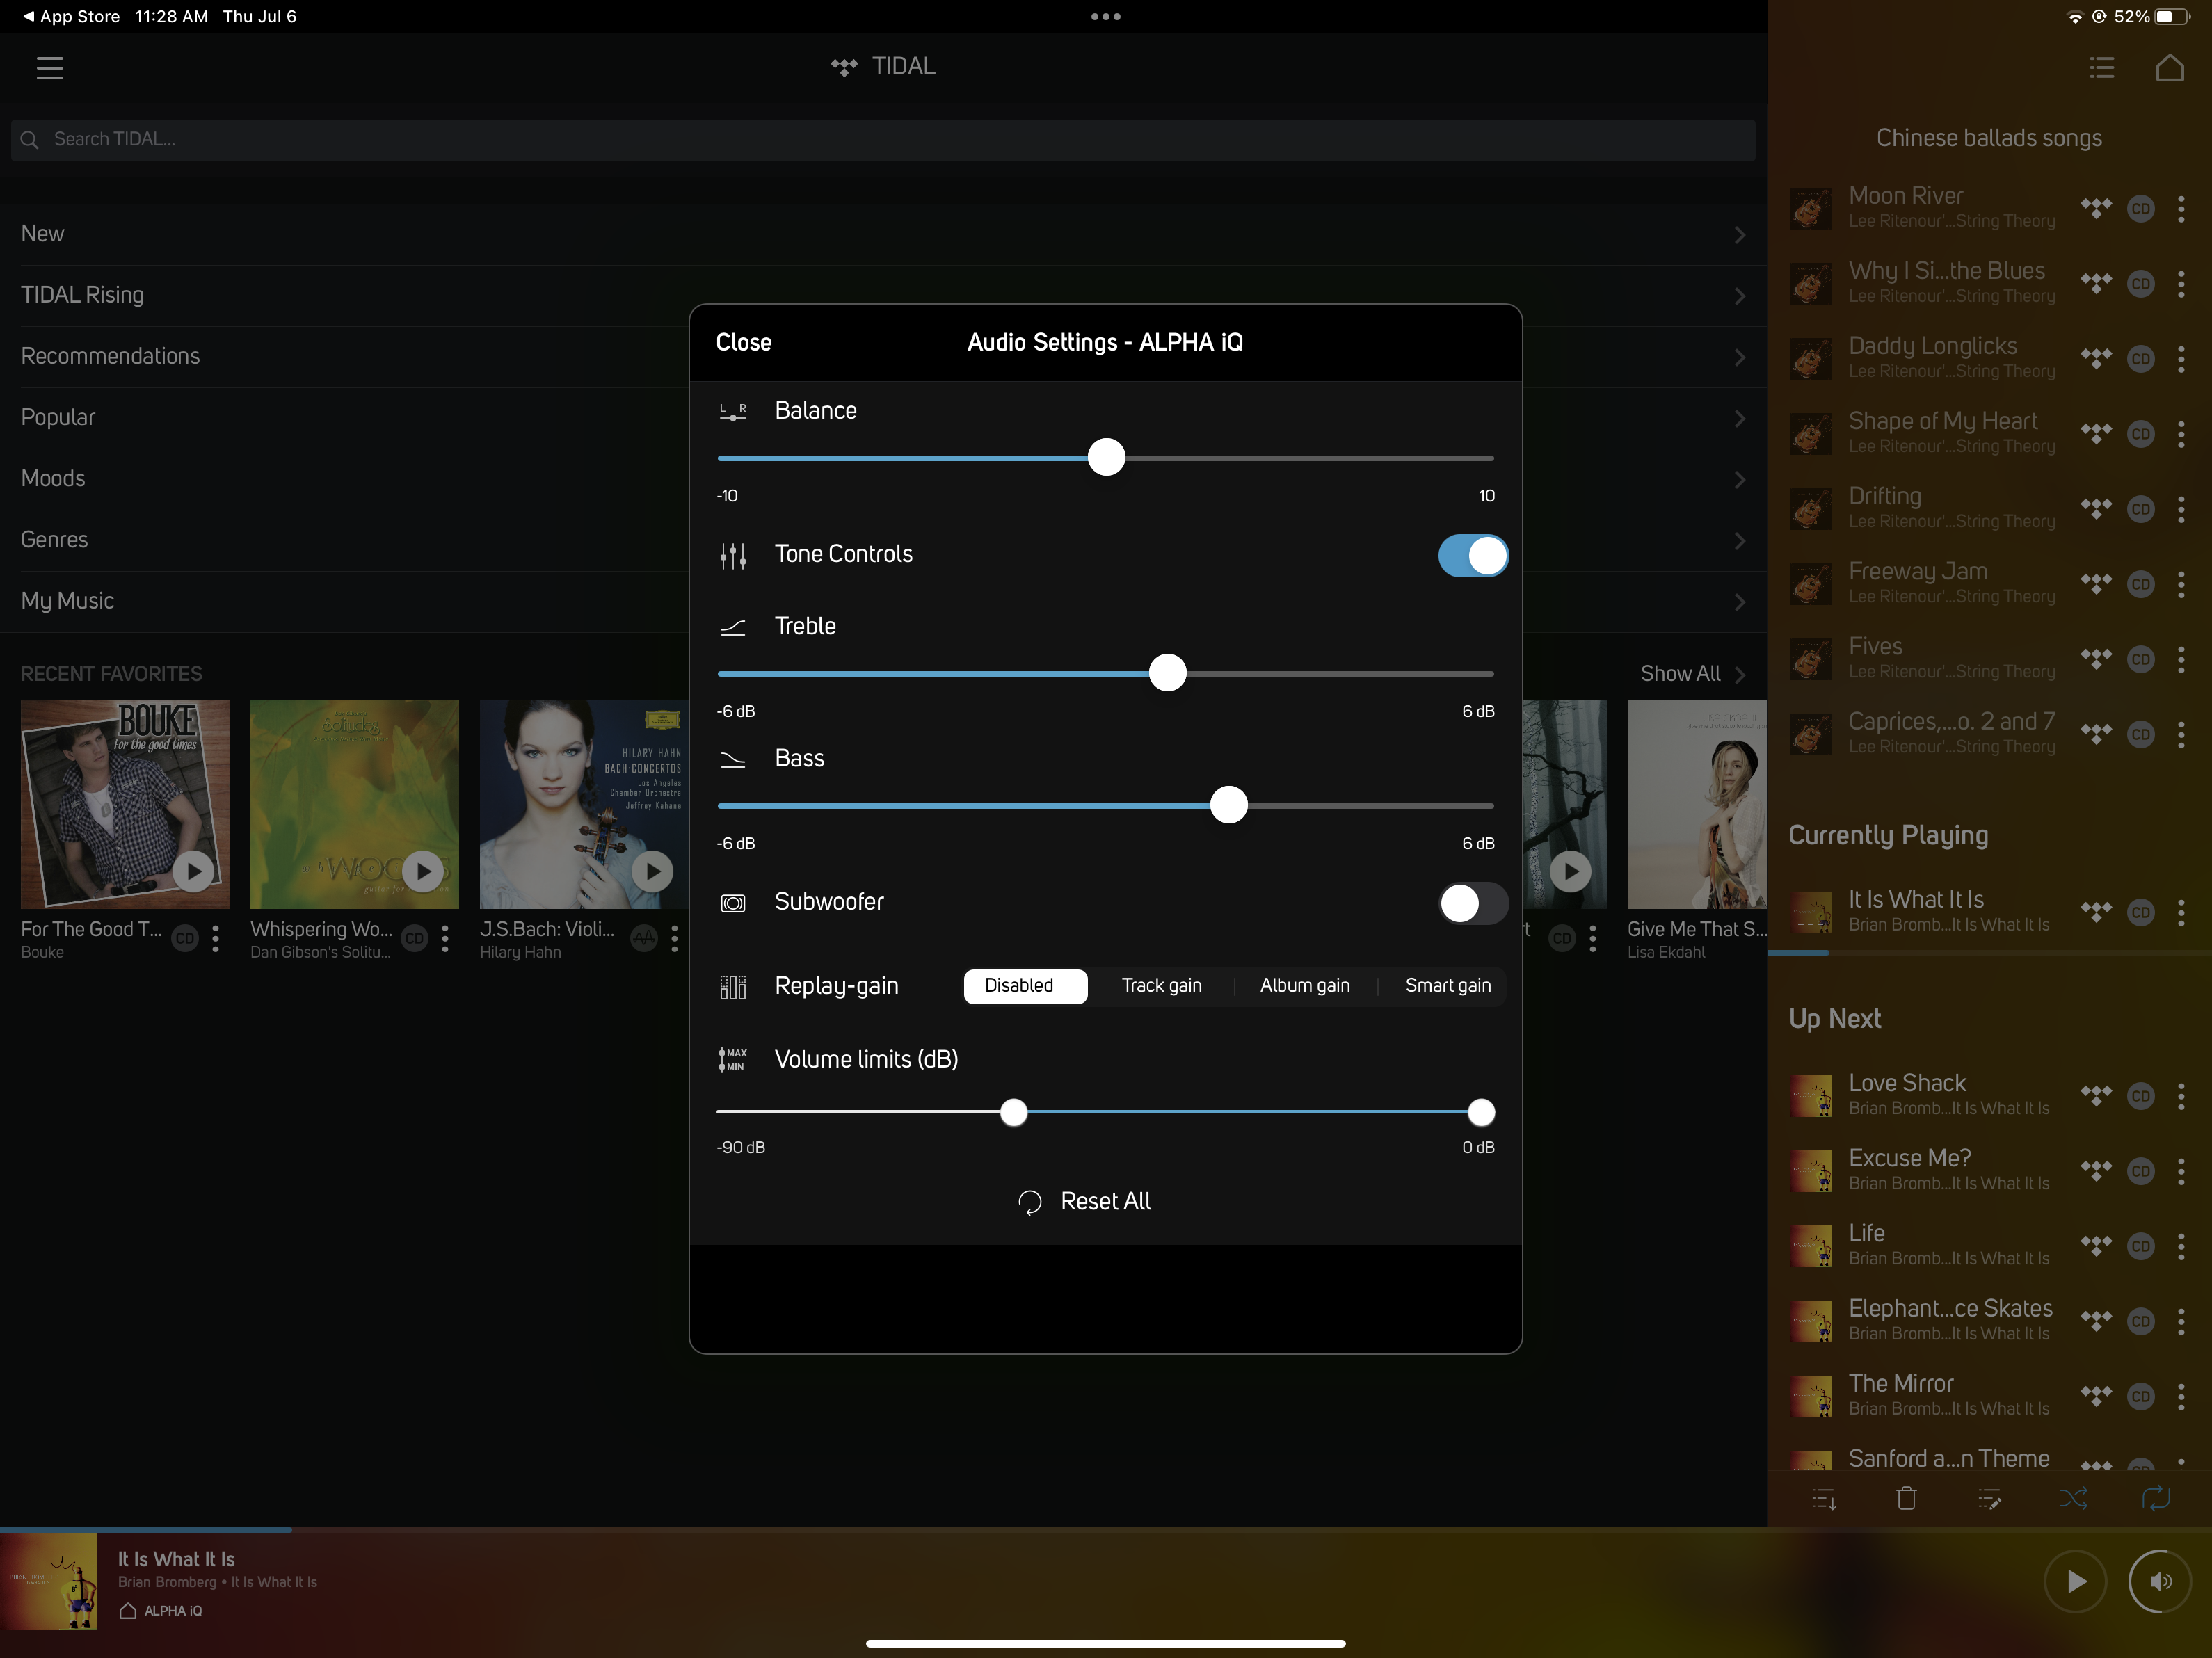Click the Search TIDAL input field
Image resolution: width=2212 pixels, height=1658 pixels.
(883, 140)
